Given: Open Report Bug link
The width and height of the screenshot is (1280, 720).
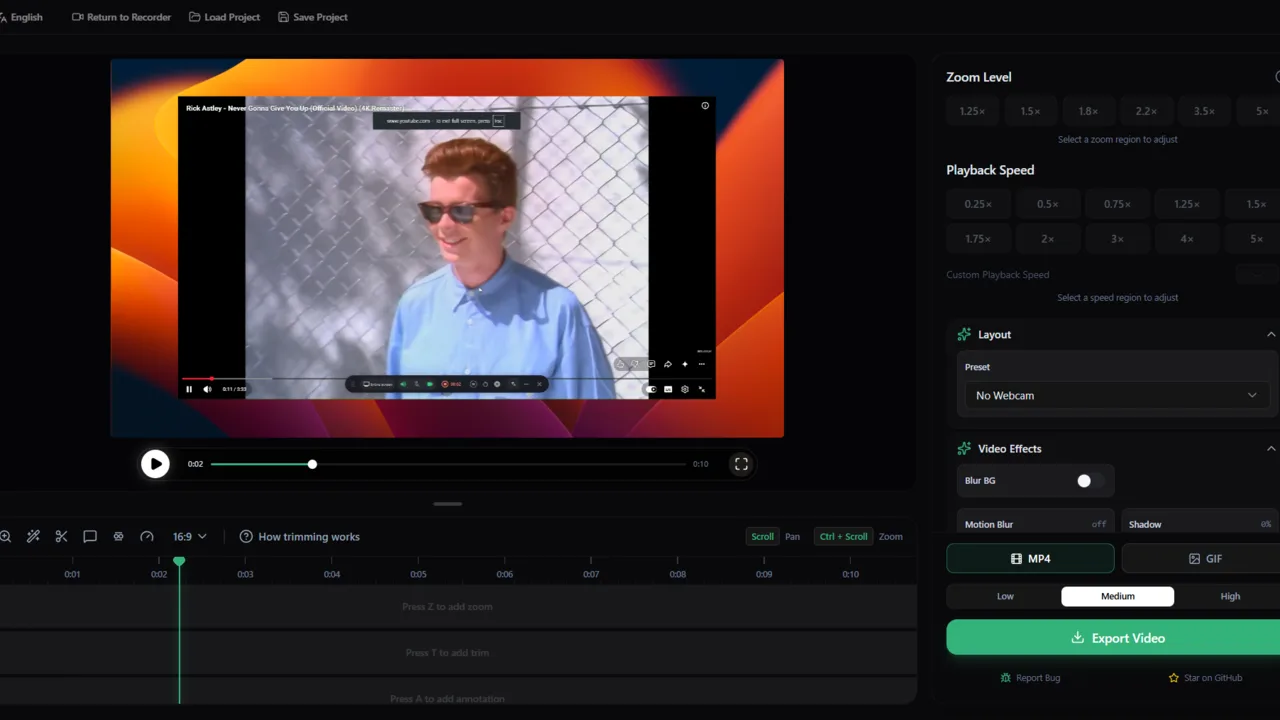Looking at the screenshot, I should [1030, 678].
